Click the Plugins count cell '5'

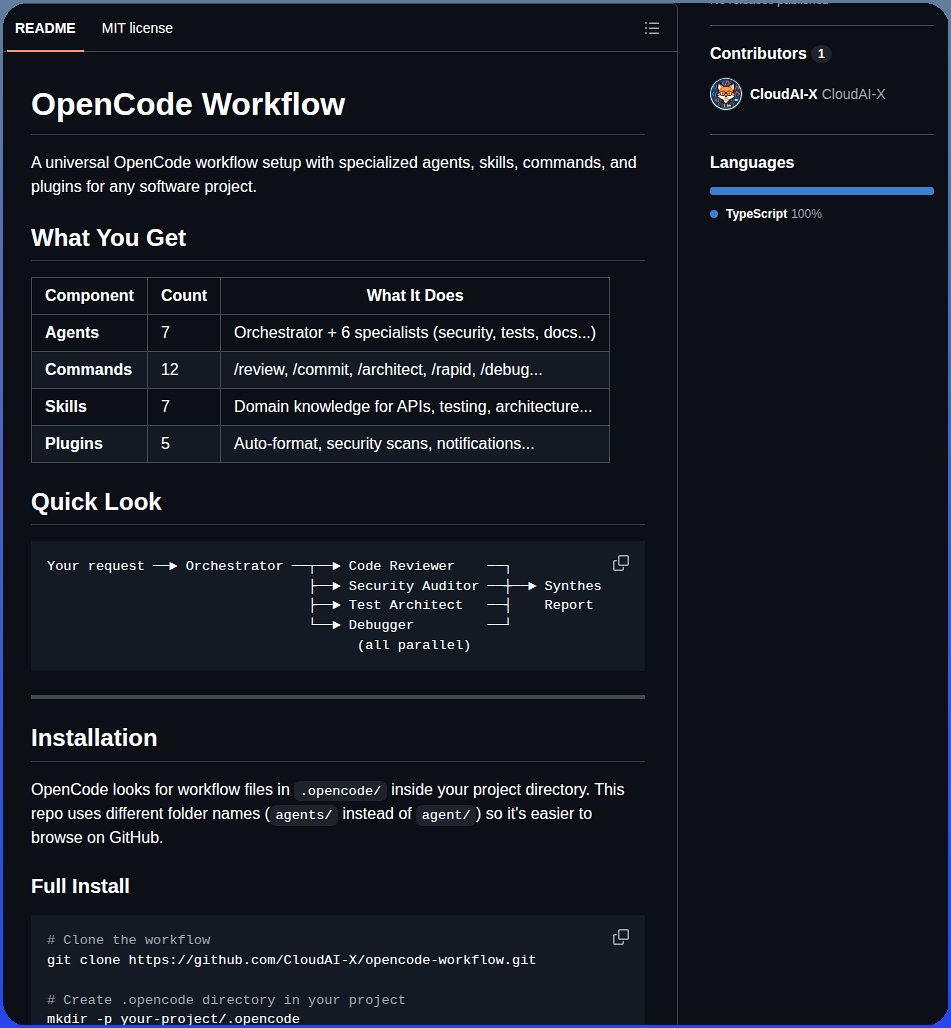click(184, 444)
